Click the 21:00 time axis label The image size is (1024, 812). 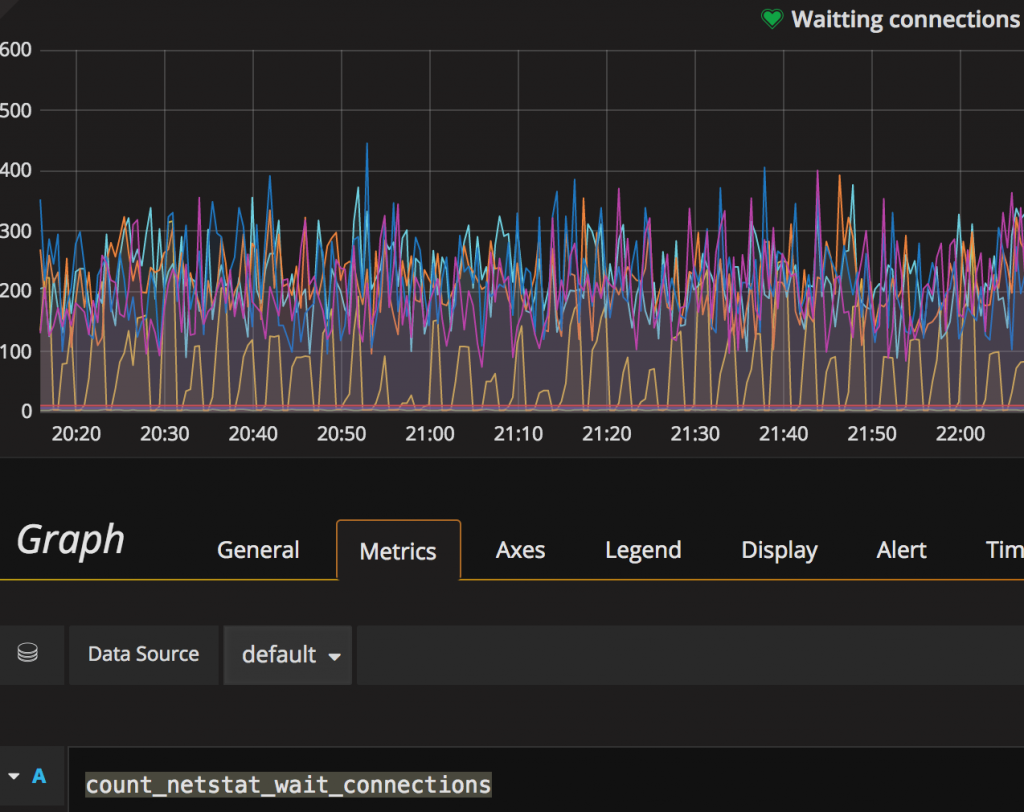click(430, 434)
